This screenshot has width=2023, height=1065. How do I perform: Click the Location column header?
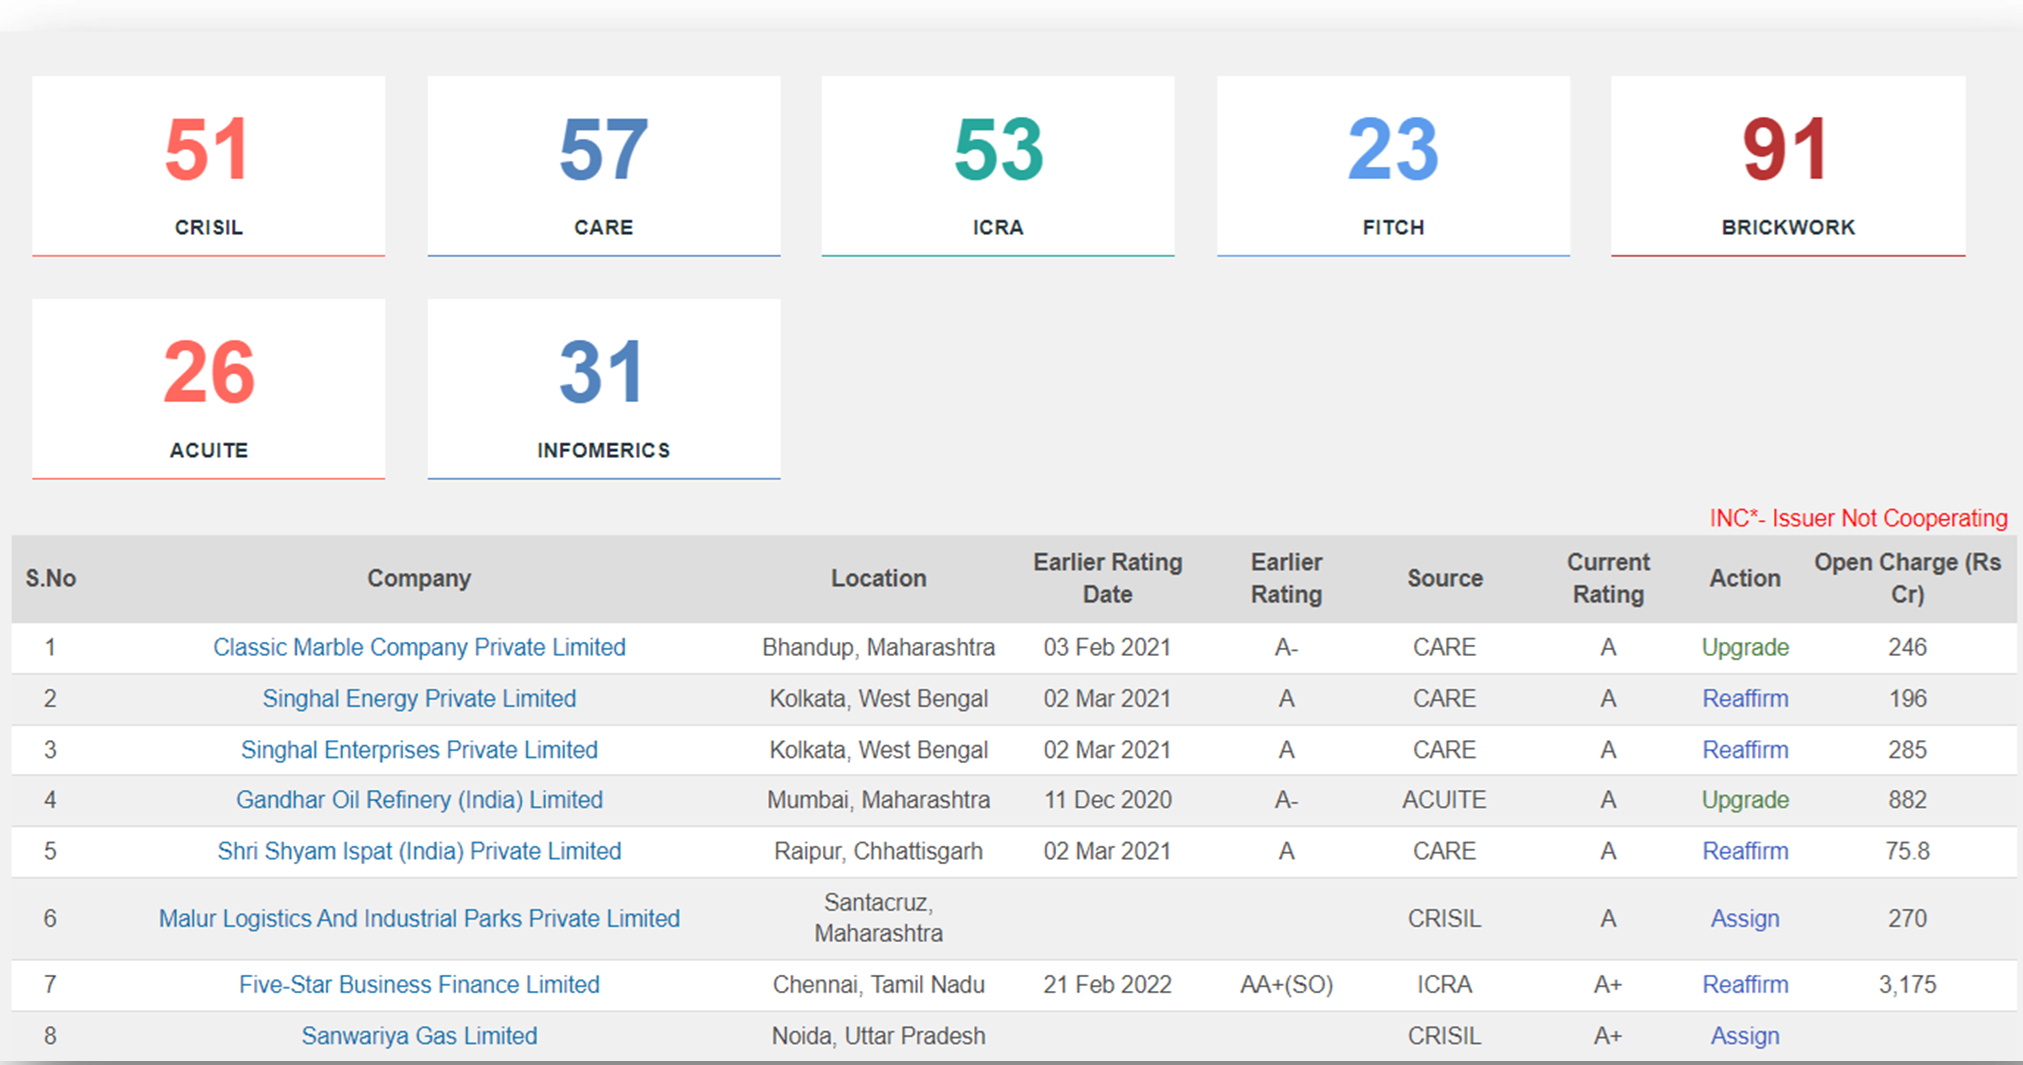pyautogui.click(x=879, y=578)
